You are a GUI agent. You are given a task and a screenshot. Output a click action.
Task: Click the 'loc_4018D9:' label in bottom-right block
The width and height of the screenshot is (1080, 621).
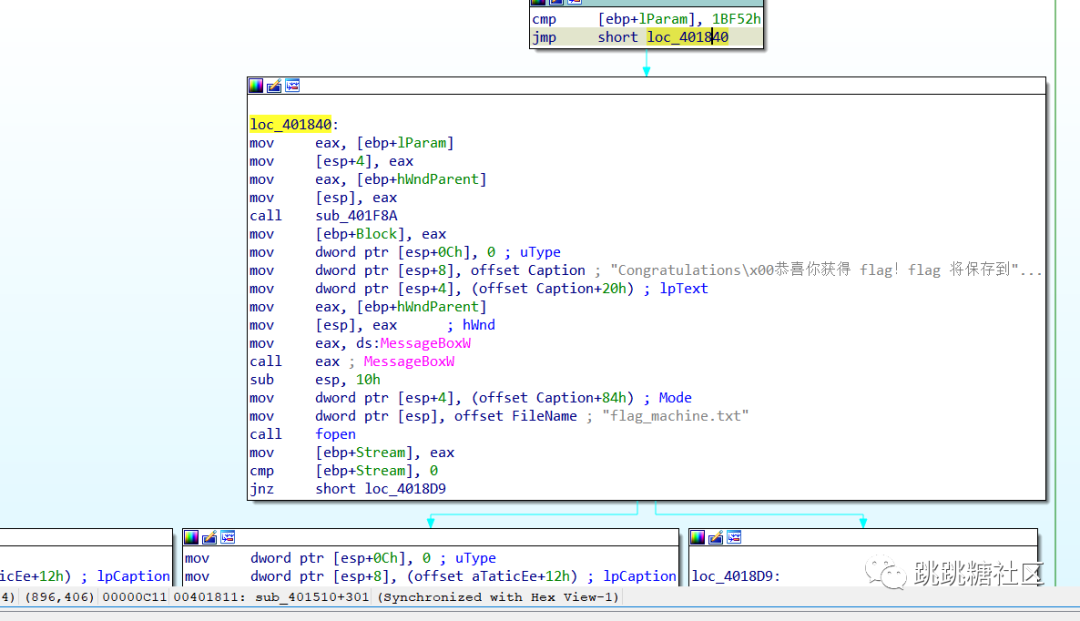coord(736,576)
